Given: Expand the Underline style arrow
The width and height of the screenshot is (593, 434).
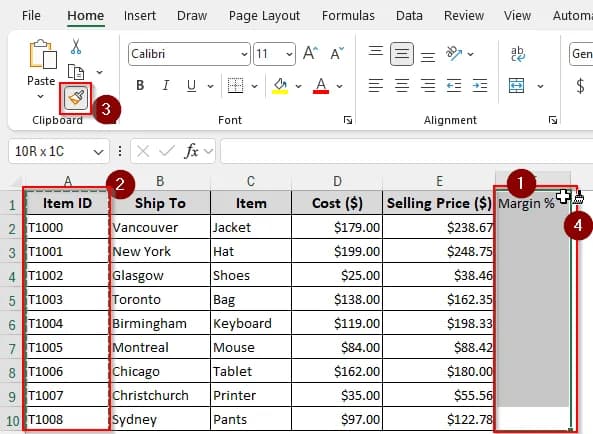Looking at the screenshot, I should click(x=210, y=87).
